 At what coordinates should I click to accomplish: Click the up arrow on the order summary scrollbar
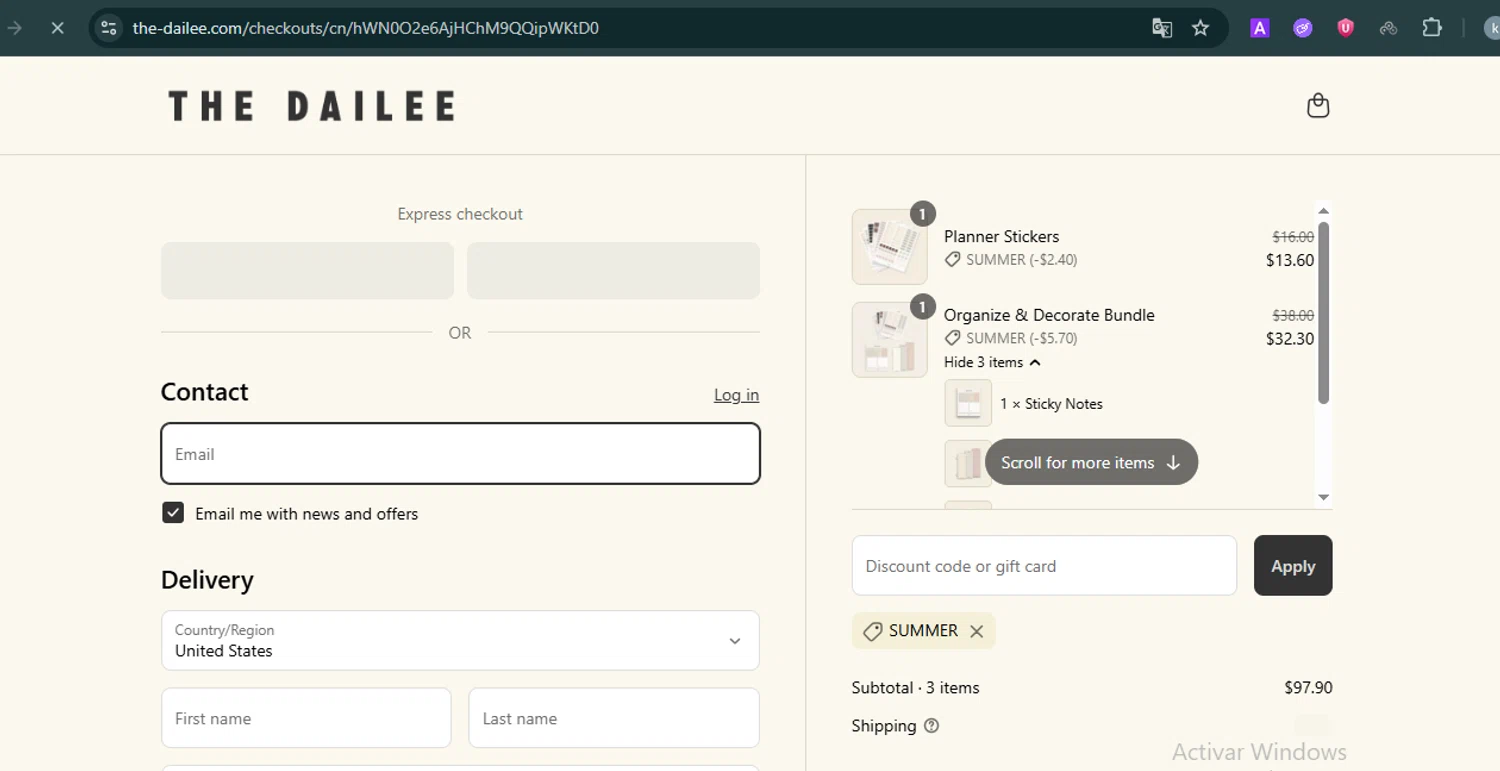click(1324, 211)
